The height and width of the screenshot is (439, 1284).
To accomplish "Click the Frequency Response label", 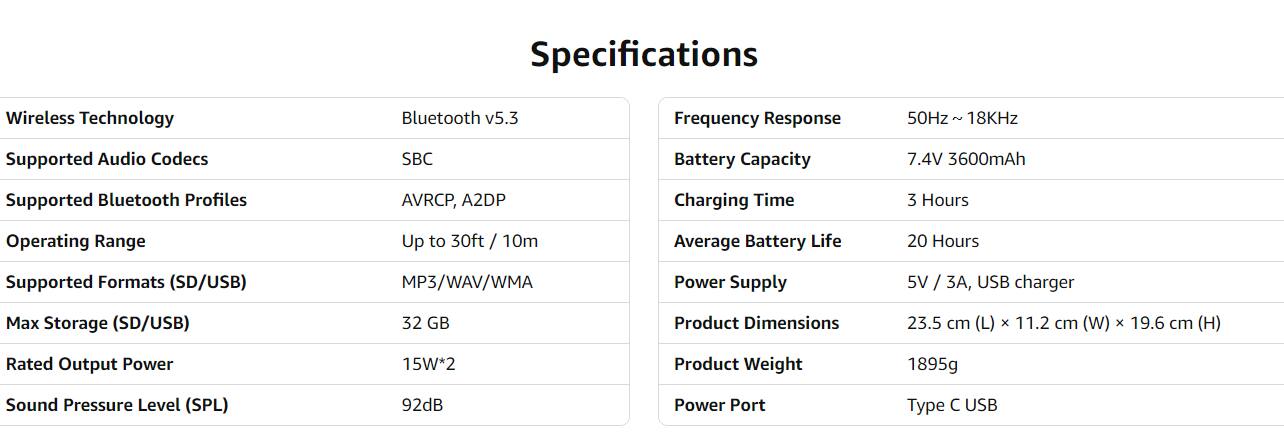I will tap(757, 118).
